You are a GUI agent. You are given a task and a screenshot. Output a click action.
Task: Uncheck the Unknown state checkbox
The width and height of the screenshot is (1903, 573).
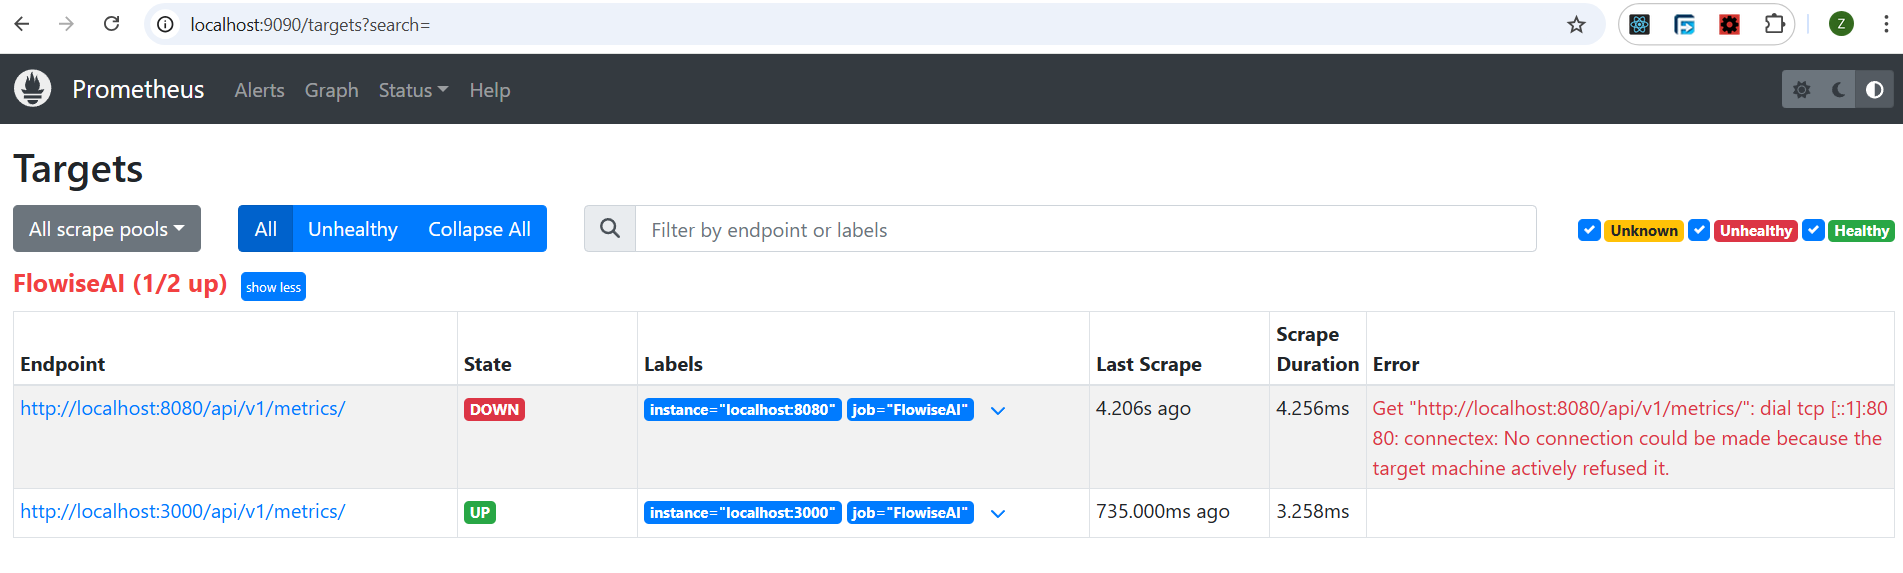pyautogui.click(x=1589, y=230)
